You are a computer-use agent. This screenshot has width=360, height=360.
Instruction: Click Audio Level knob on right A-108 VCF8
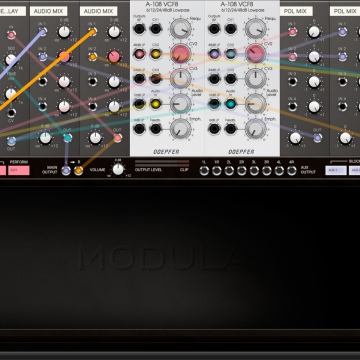(x=256, y=104)
